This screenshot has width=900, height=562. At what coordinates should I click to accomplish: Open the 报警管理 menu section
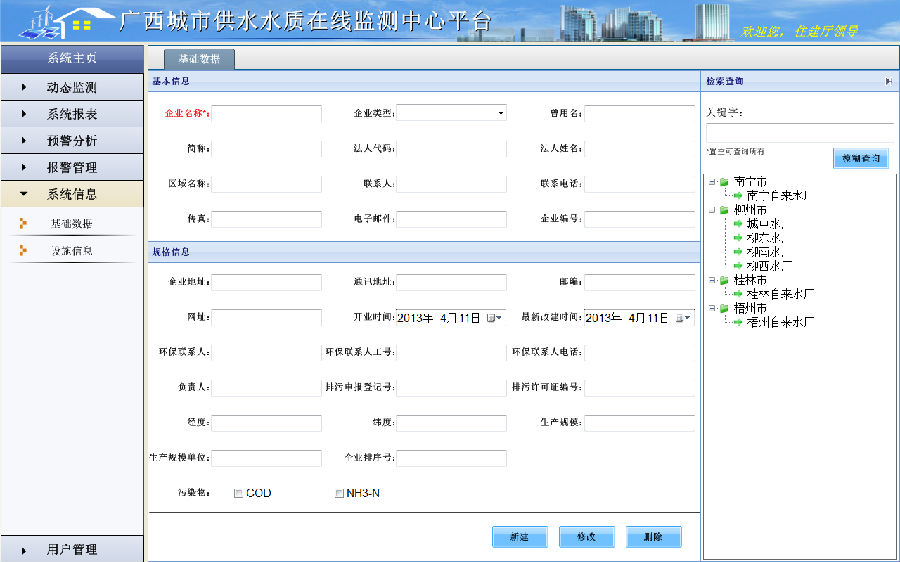tap(71, 168)
